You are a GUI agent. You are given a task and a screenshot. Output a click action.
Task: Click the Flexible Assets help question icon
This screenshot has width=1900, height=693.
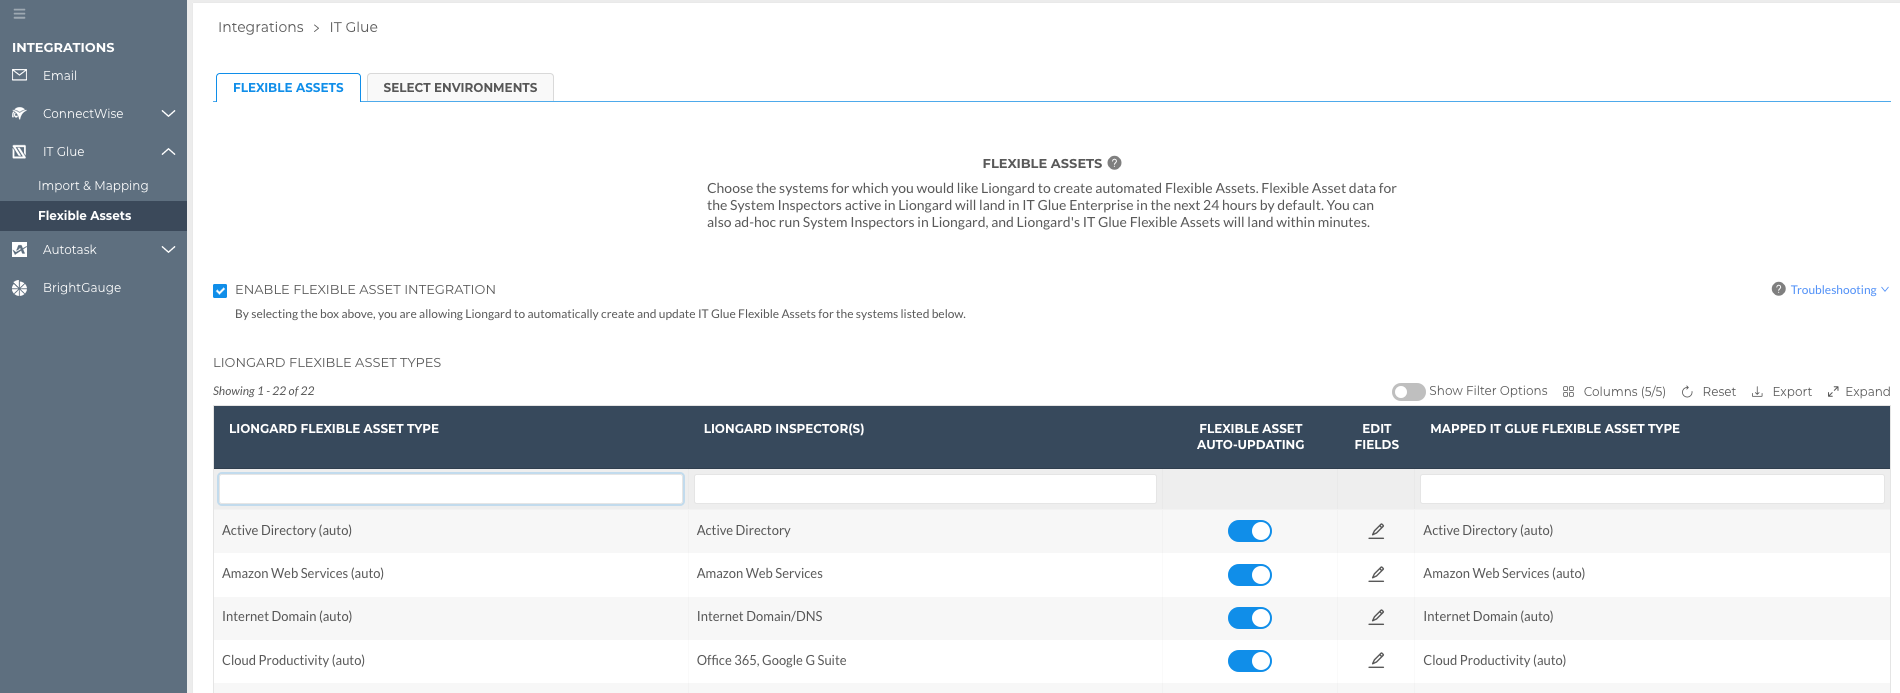(x=1114, y=163)
